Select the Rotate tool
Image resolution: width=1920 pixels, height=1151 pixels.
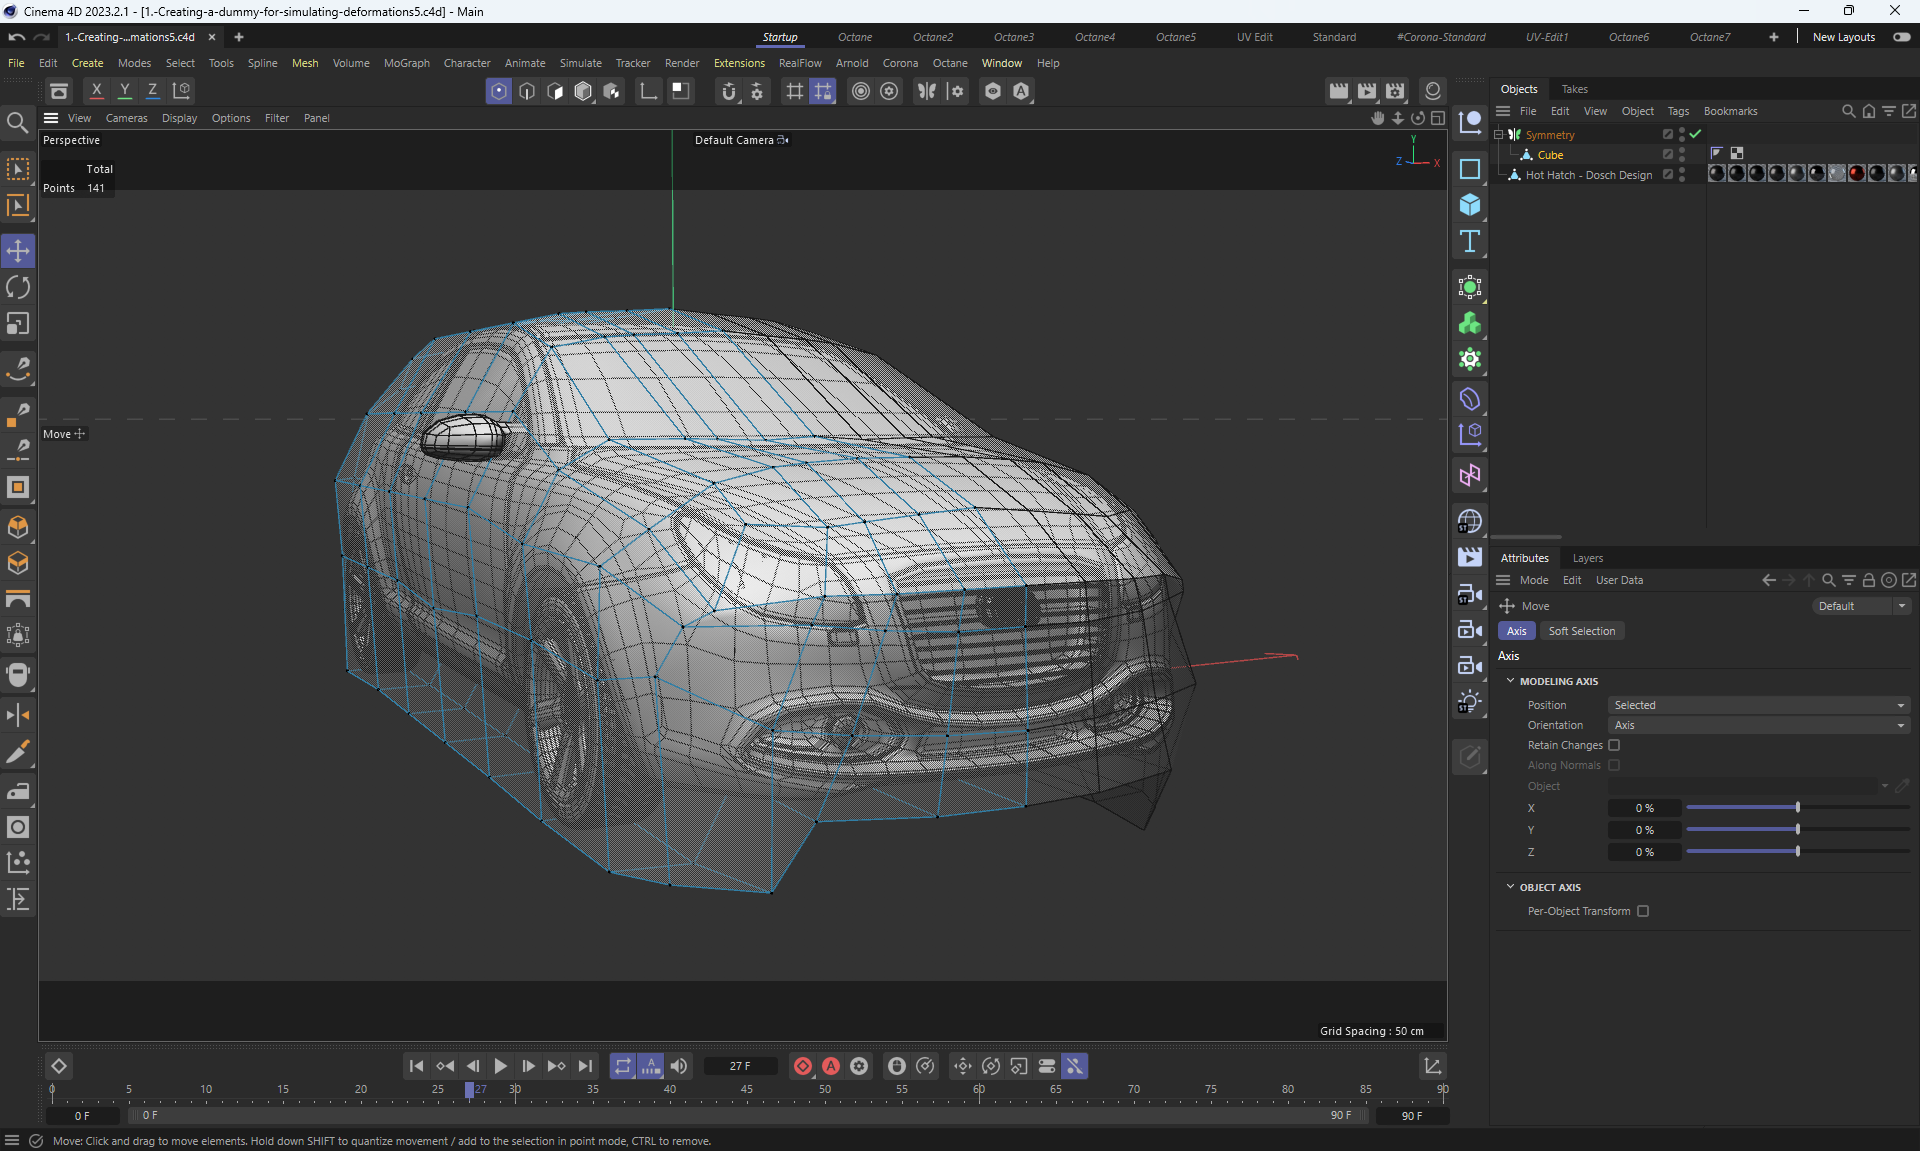tap(18, 288)
